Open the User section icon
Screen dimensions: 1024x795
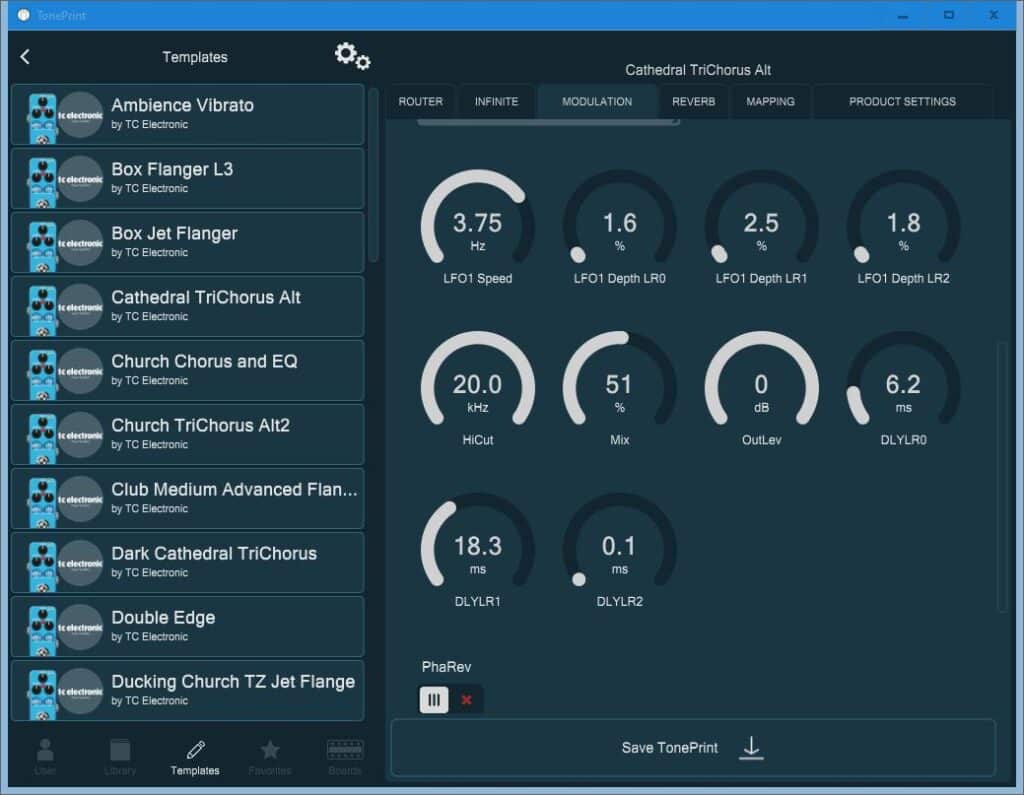click(45, 756)
